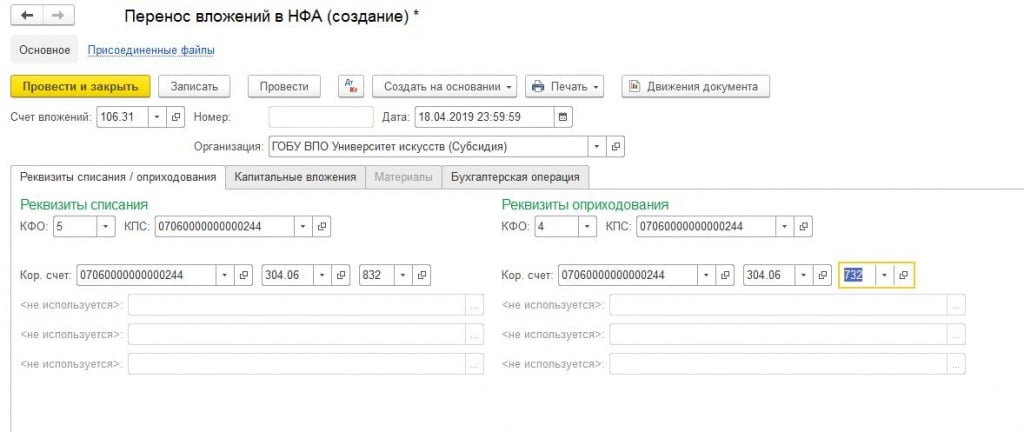This screenshot has width=1024, height=432.
Task: Switch to the Капитальные вложения tab
Action: coord(295,177)
